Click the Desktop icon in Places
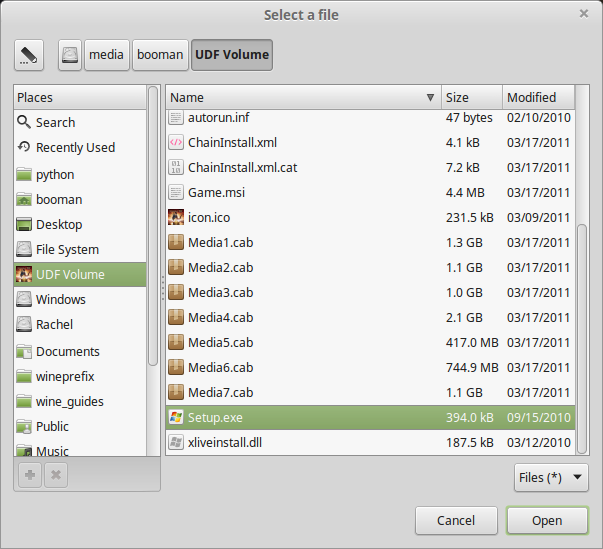The height and width of the screenshot is (549, 603). 24,224
